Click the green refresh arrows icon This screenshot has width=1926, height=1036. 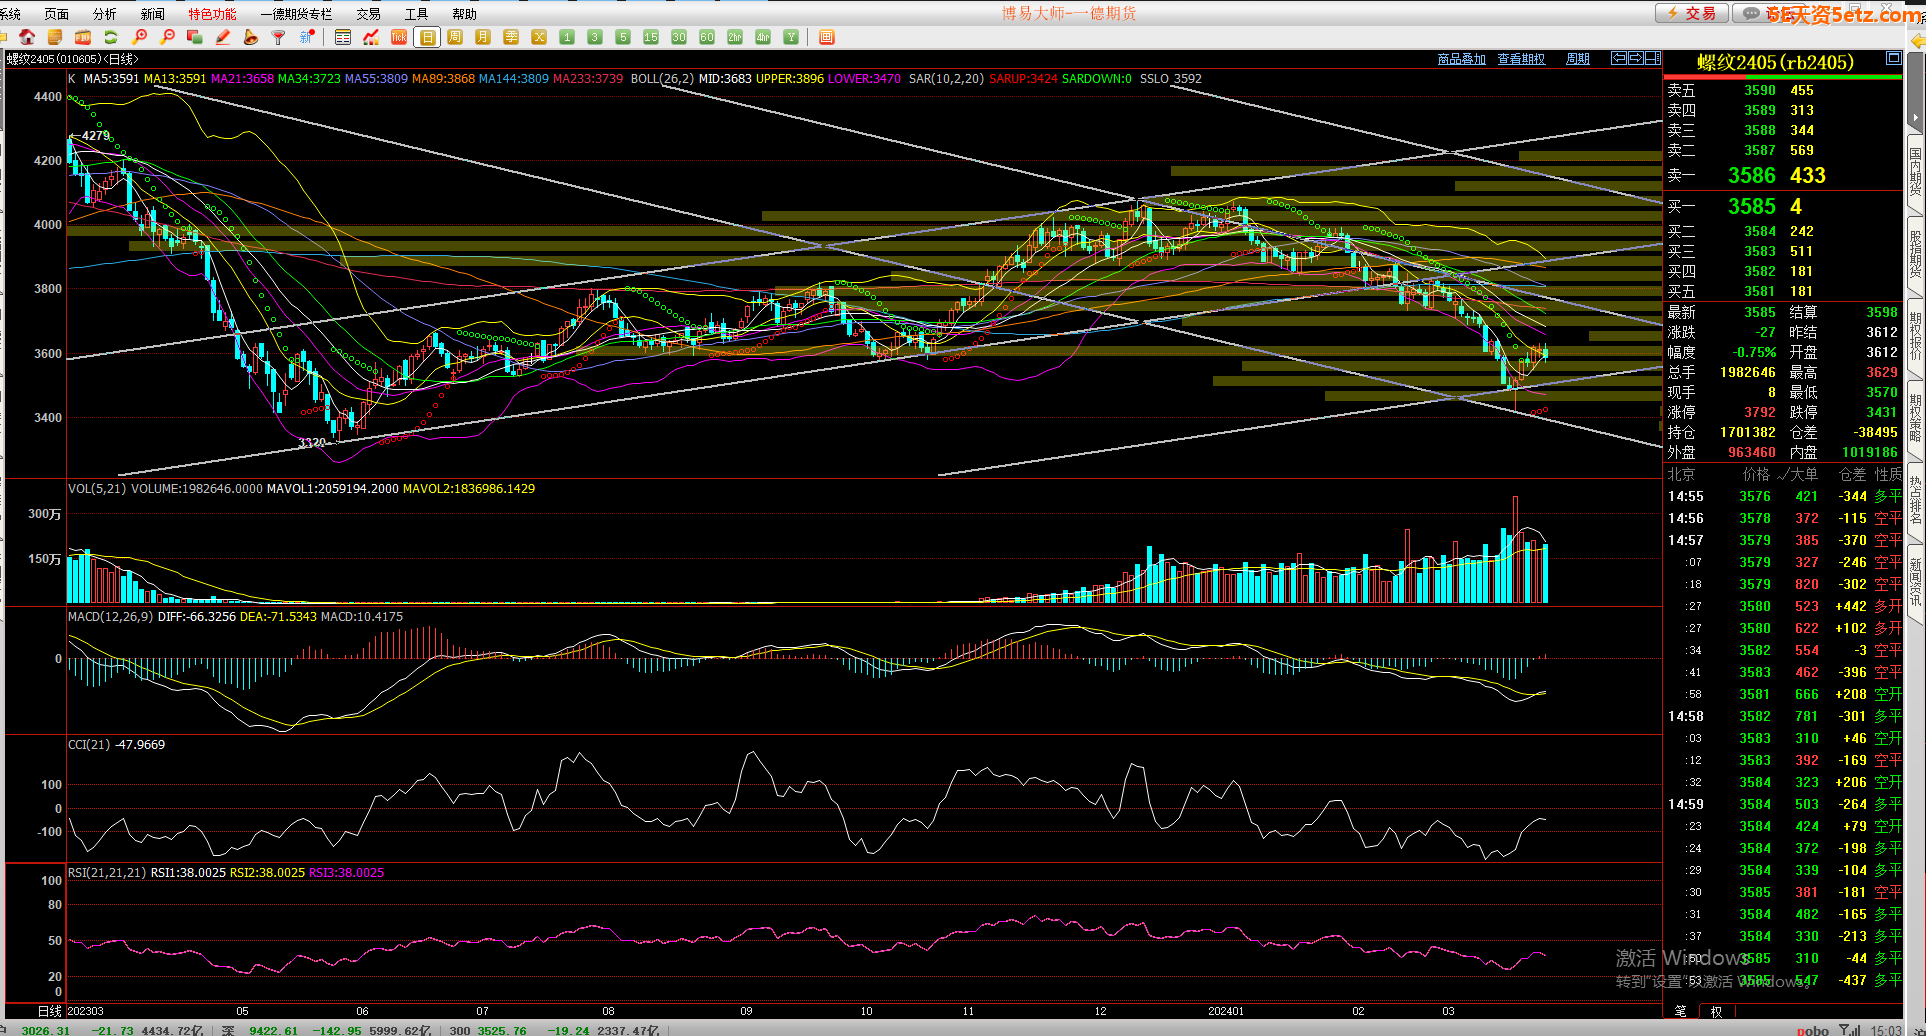[111, 37]
